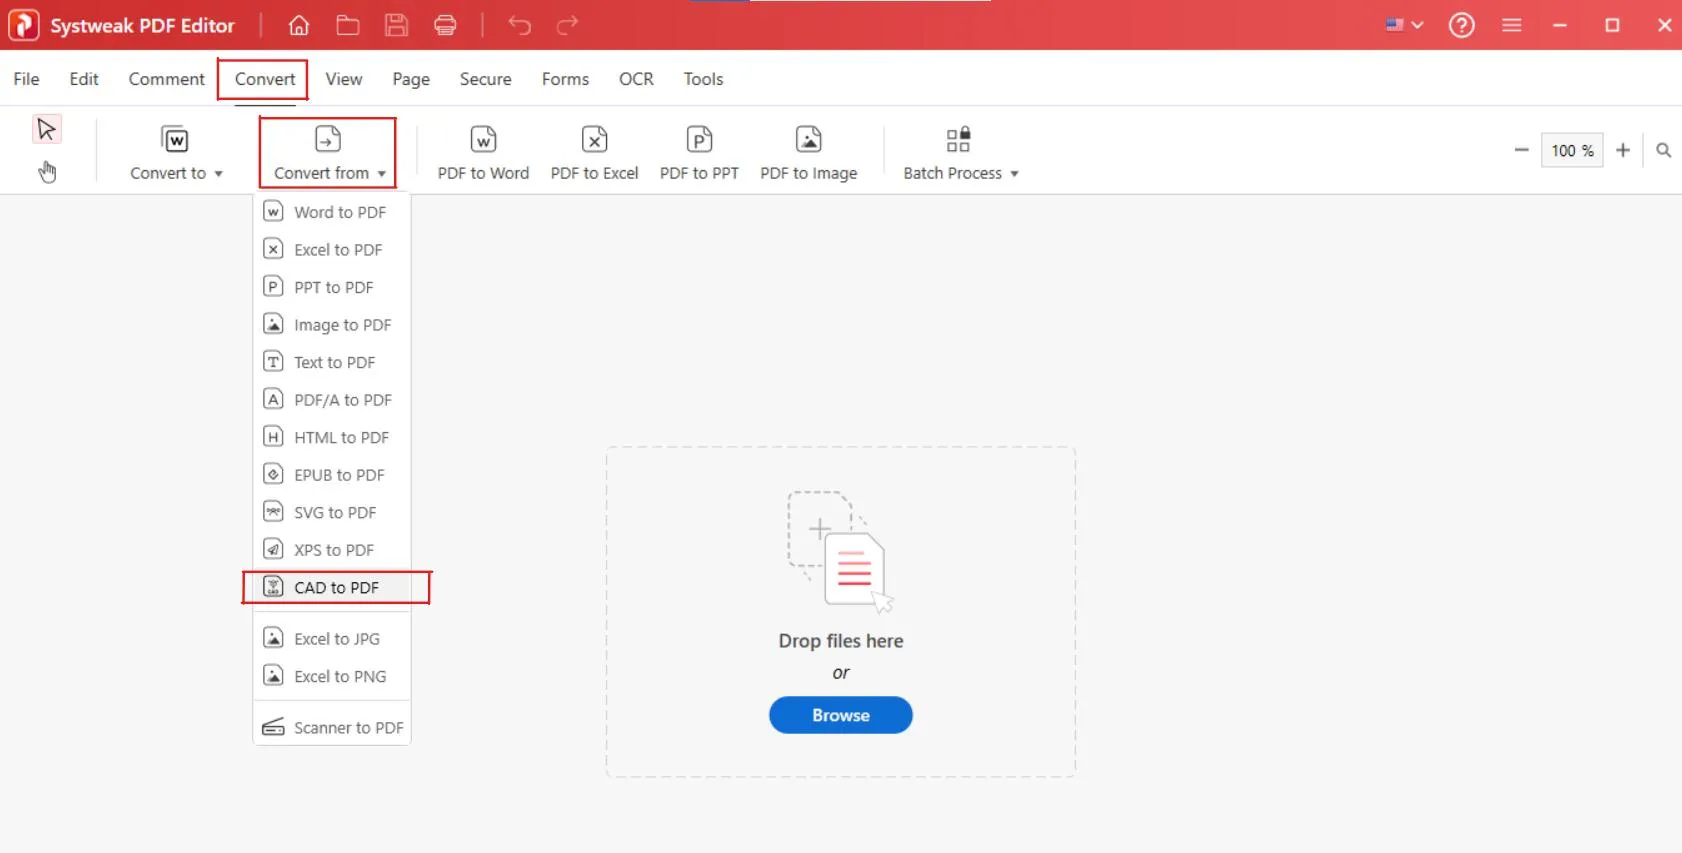This screenshot has width=1682, height=853.
Task: Switch to the OCR tab
Action: pos(636,79)
